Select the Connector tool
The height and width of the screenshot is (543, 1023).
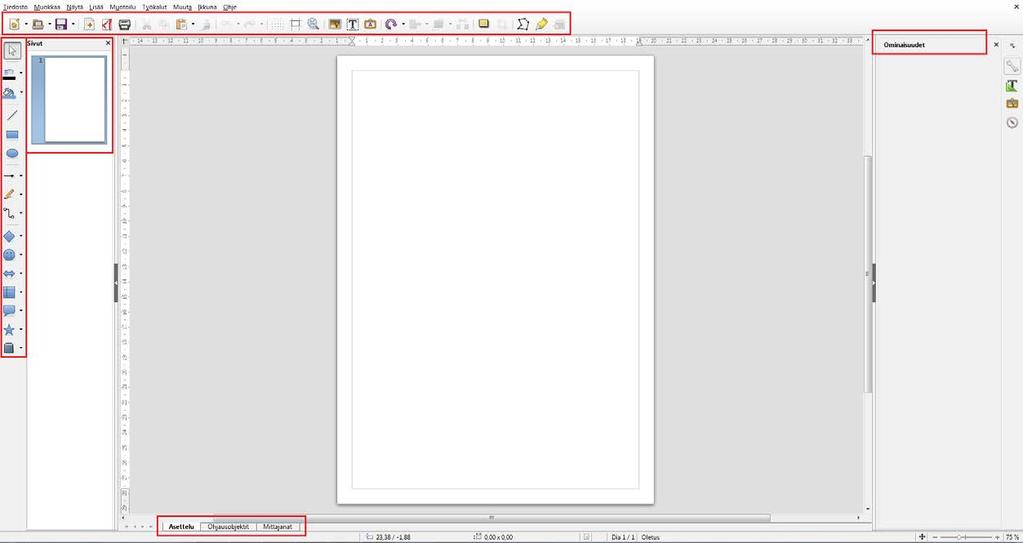(9, 213)
